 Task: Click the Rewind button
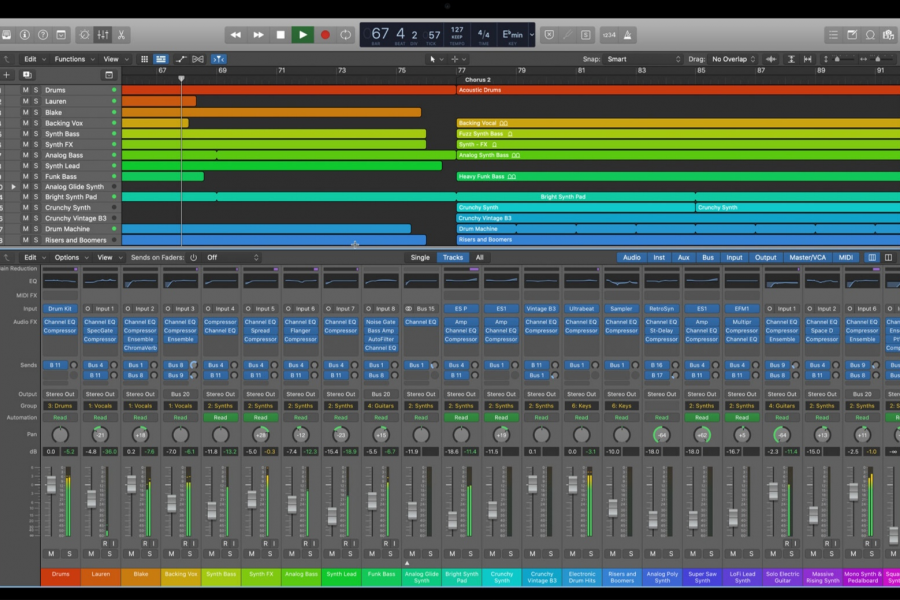point(236,35)
